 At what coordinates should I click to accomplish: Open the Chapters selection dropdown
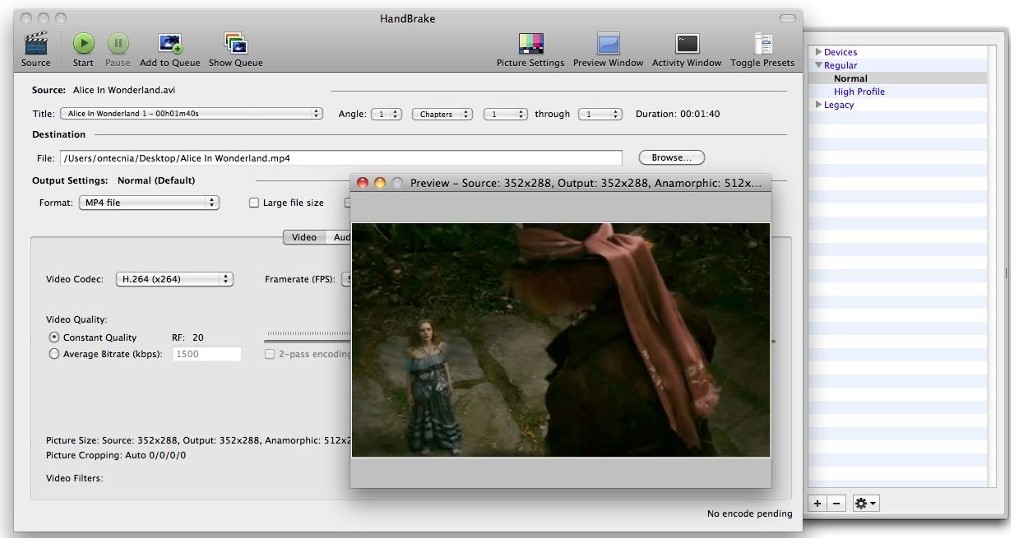[442, 114]
